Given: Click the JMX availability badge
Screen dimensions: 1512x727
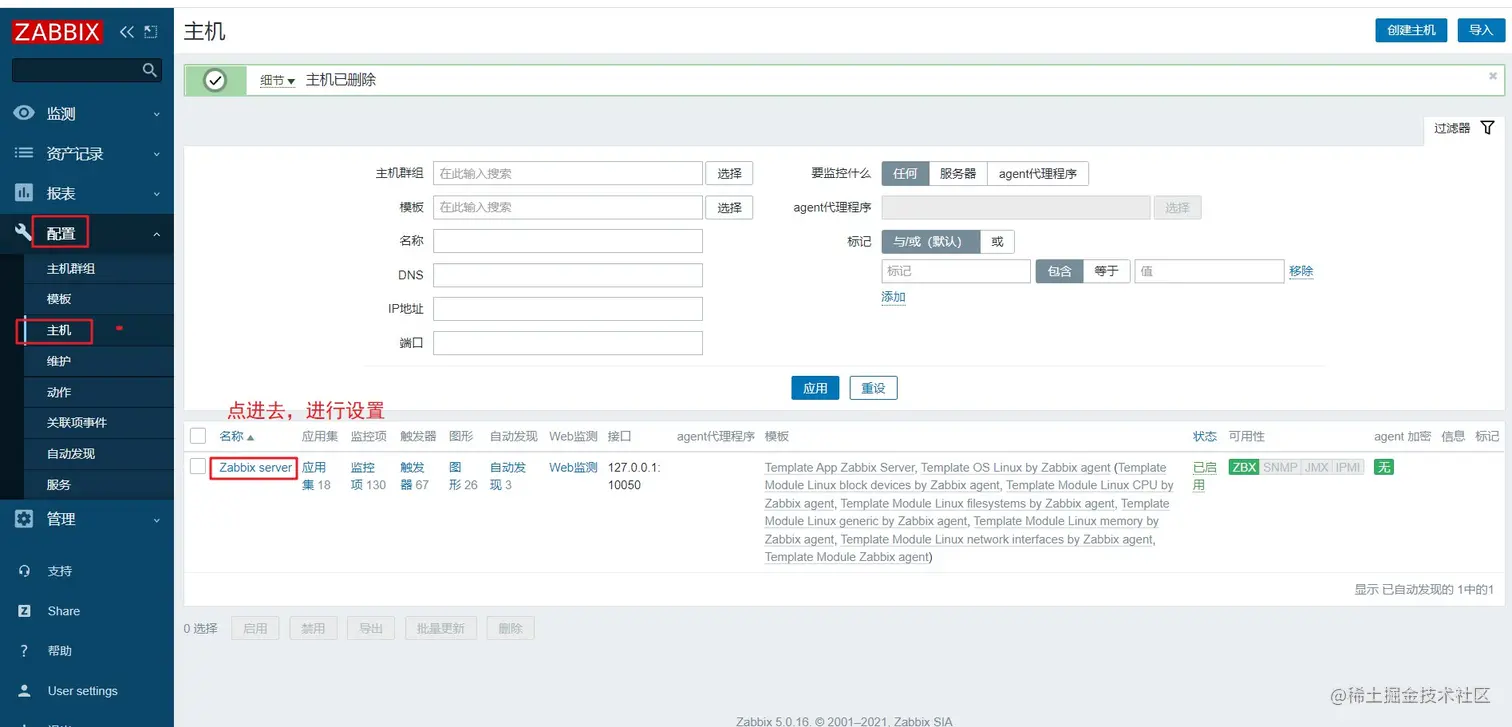Looking at the screenshot, I should 1316,467.
